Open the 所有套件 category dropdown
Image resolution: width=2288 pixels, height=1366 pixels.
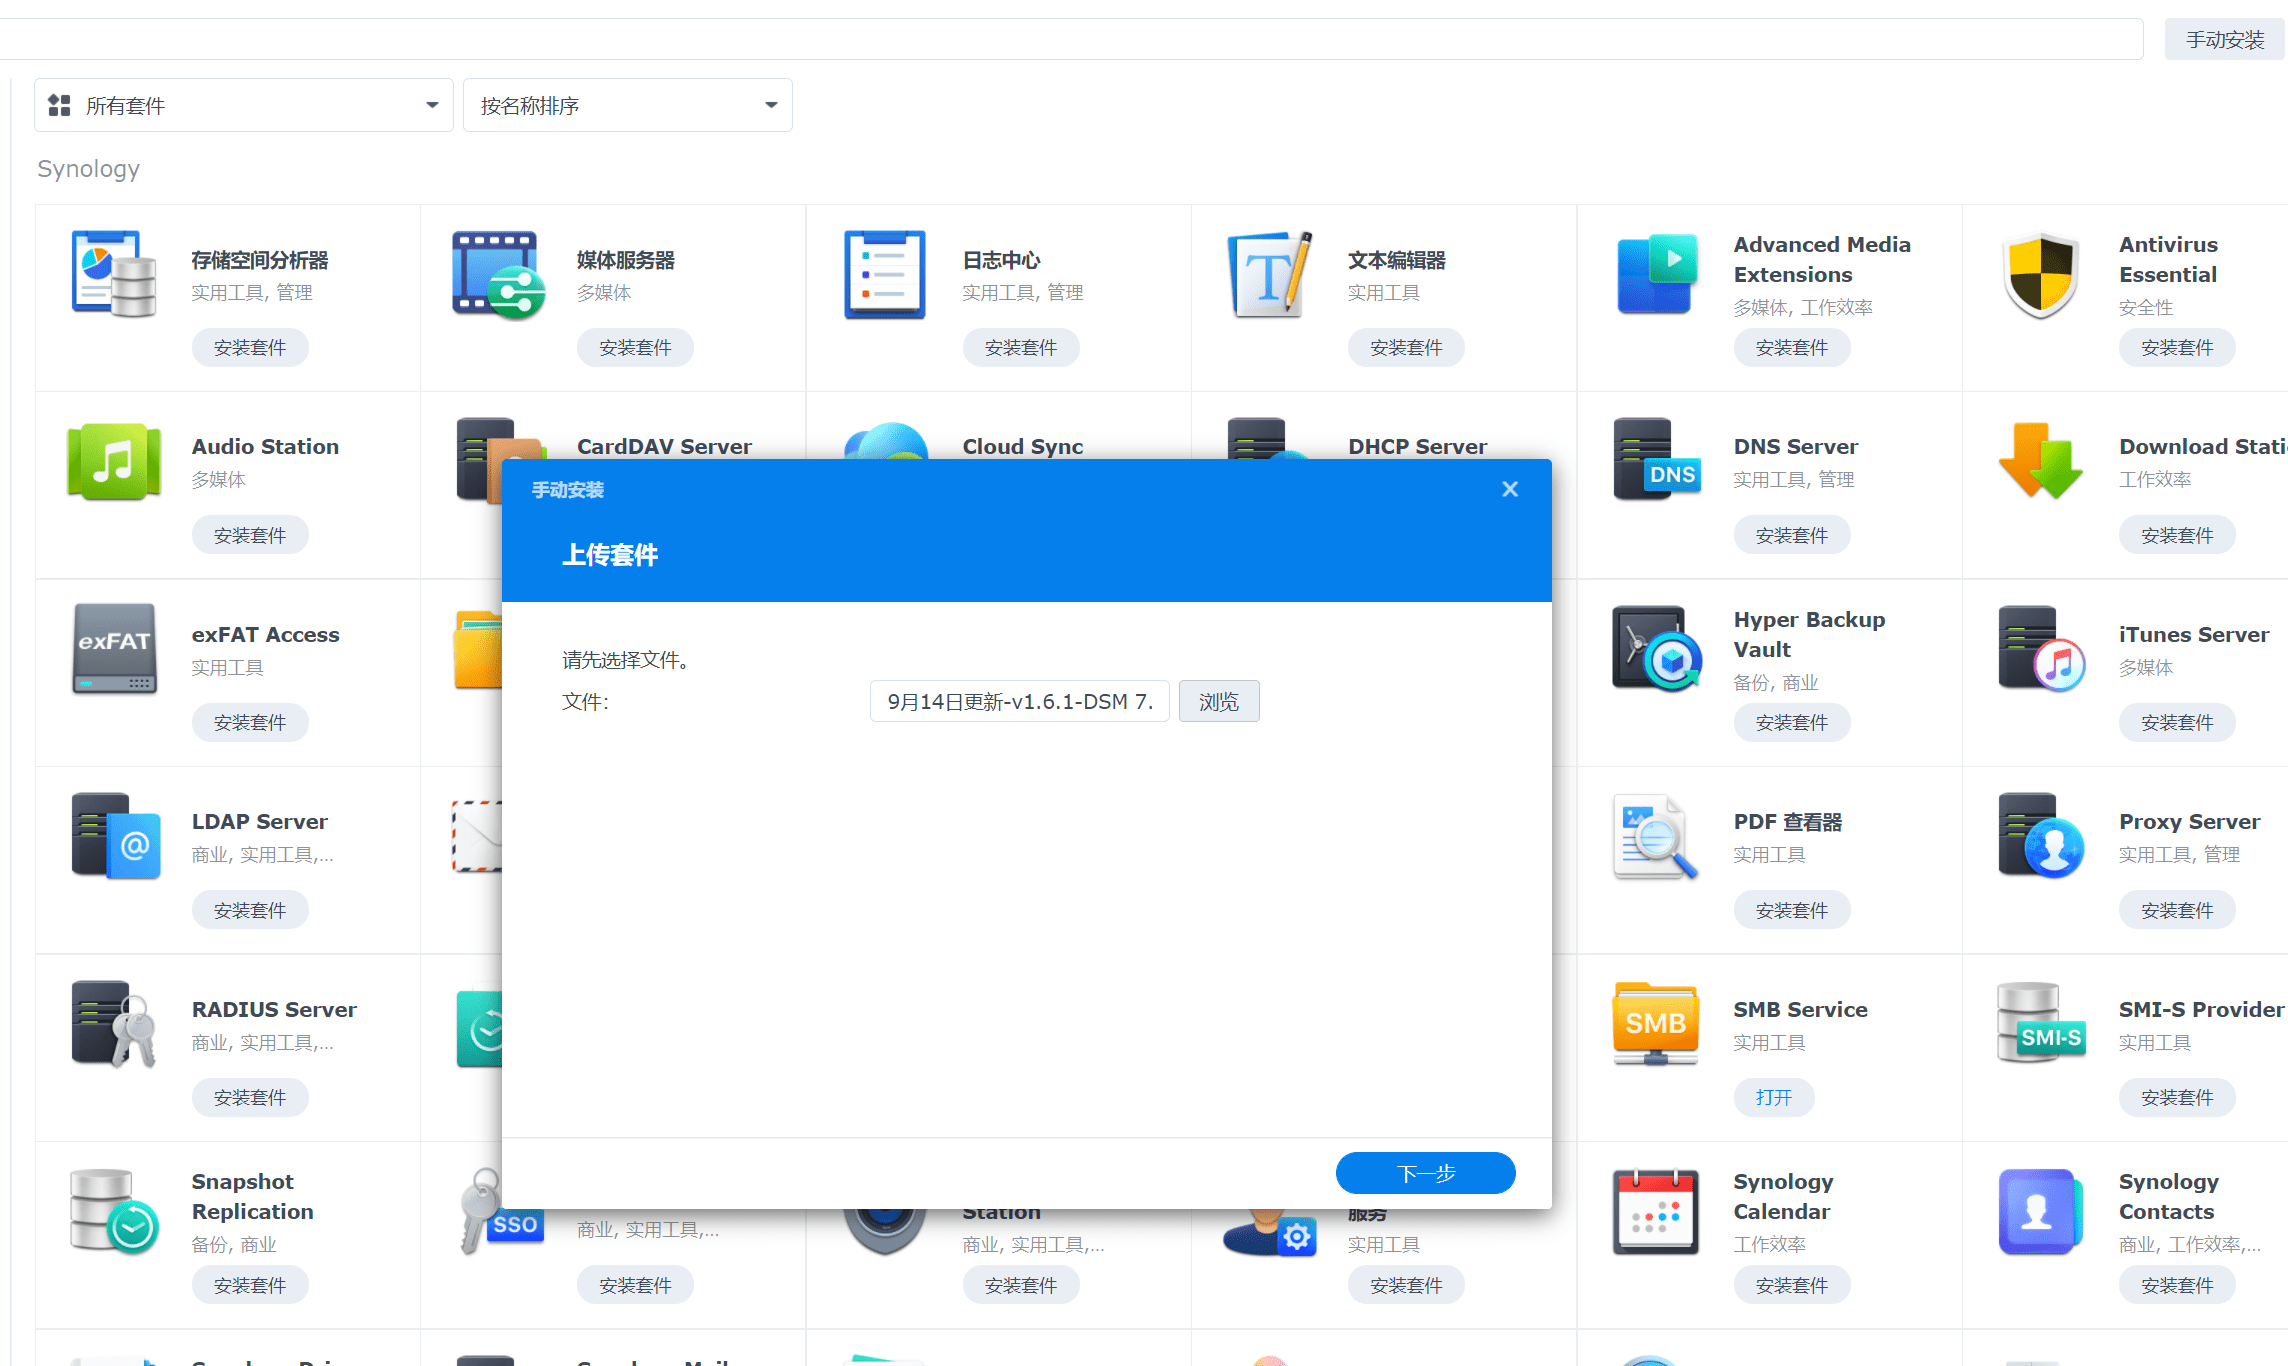pos(243,105)
